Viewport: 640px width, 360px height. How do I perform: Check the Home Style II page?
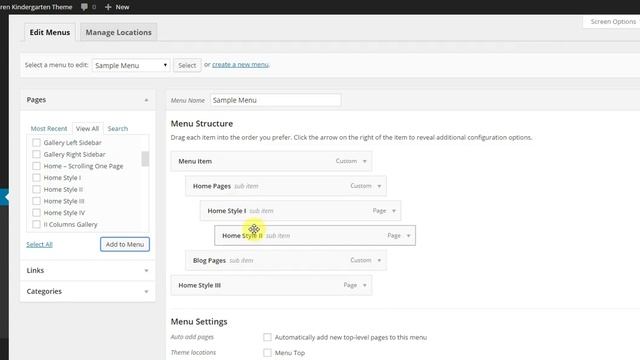pos(36,189)
